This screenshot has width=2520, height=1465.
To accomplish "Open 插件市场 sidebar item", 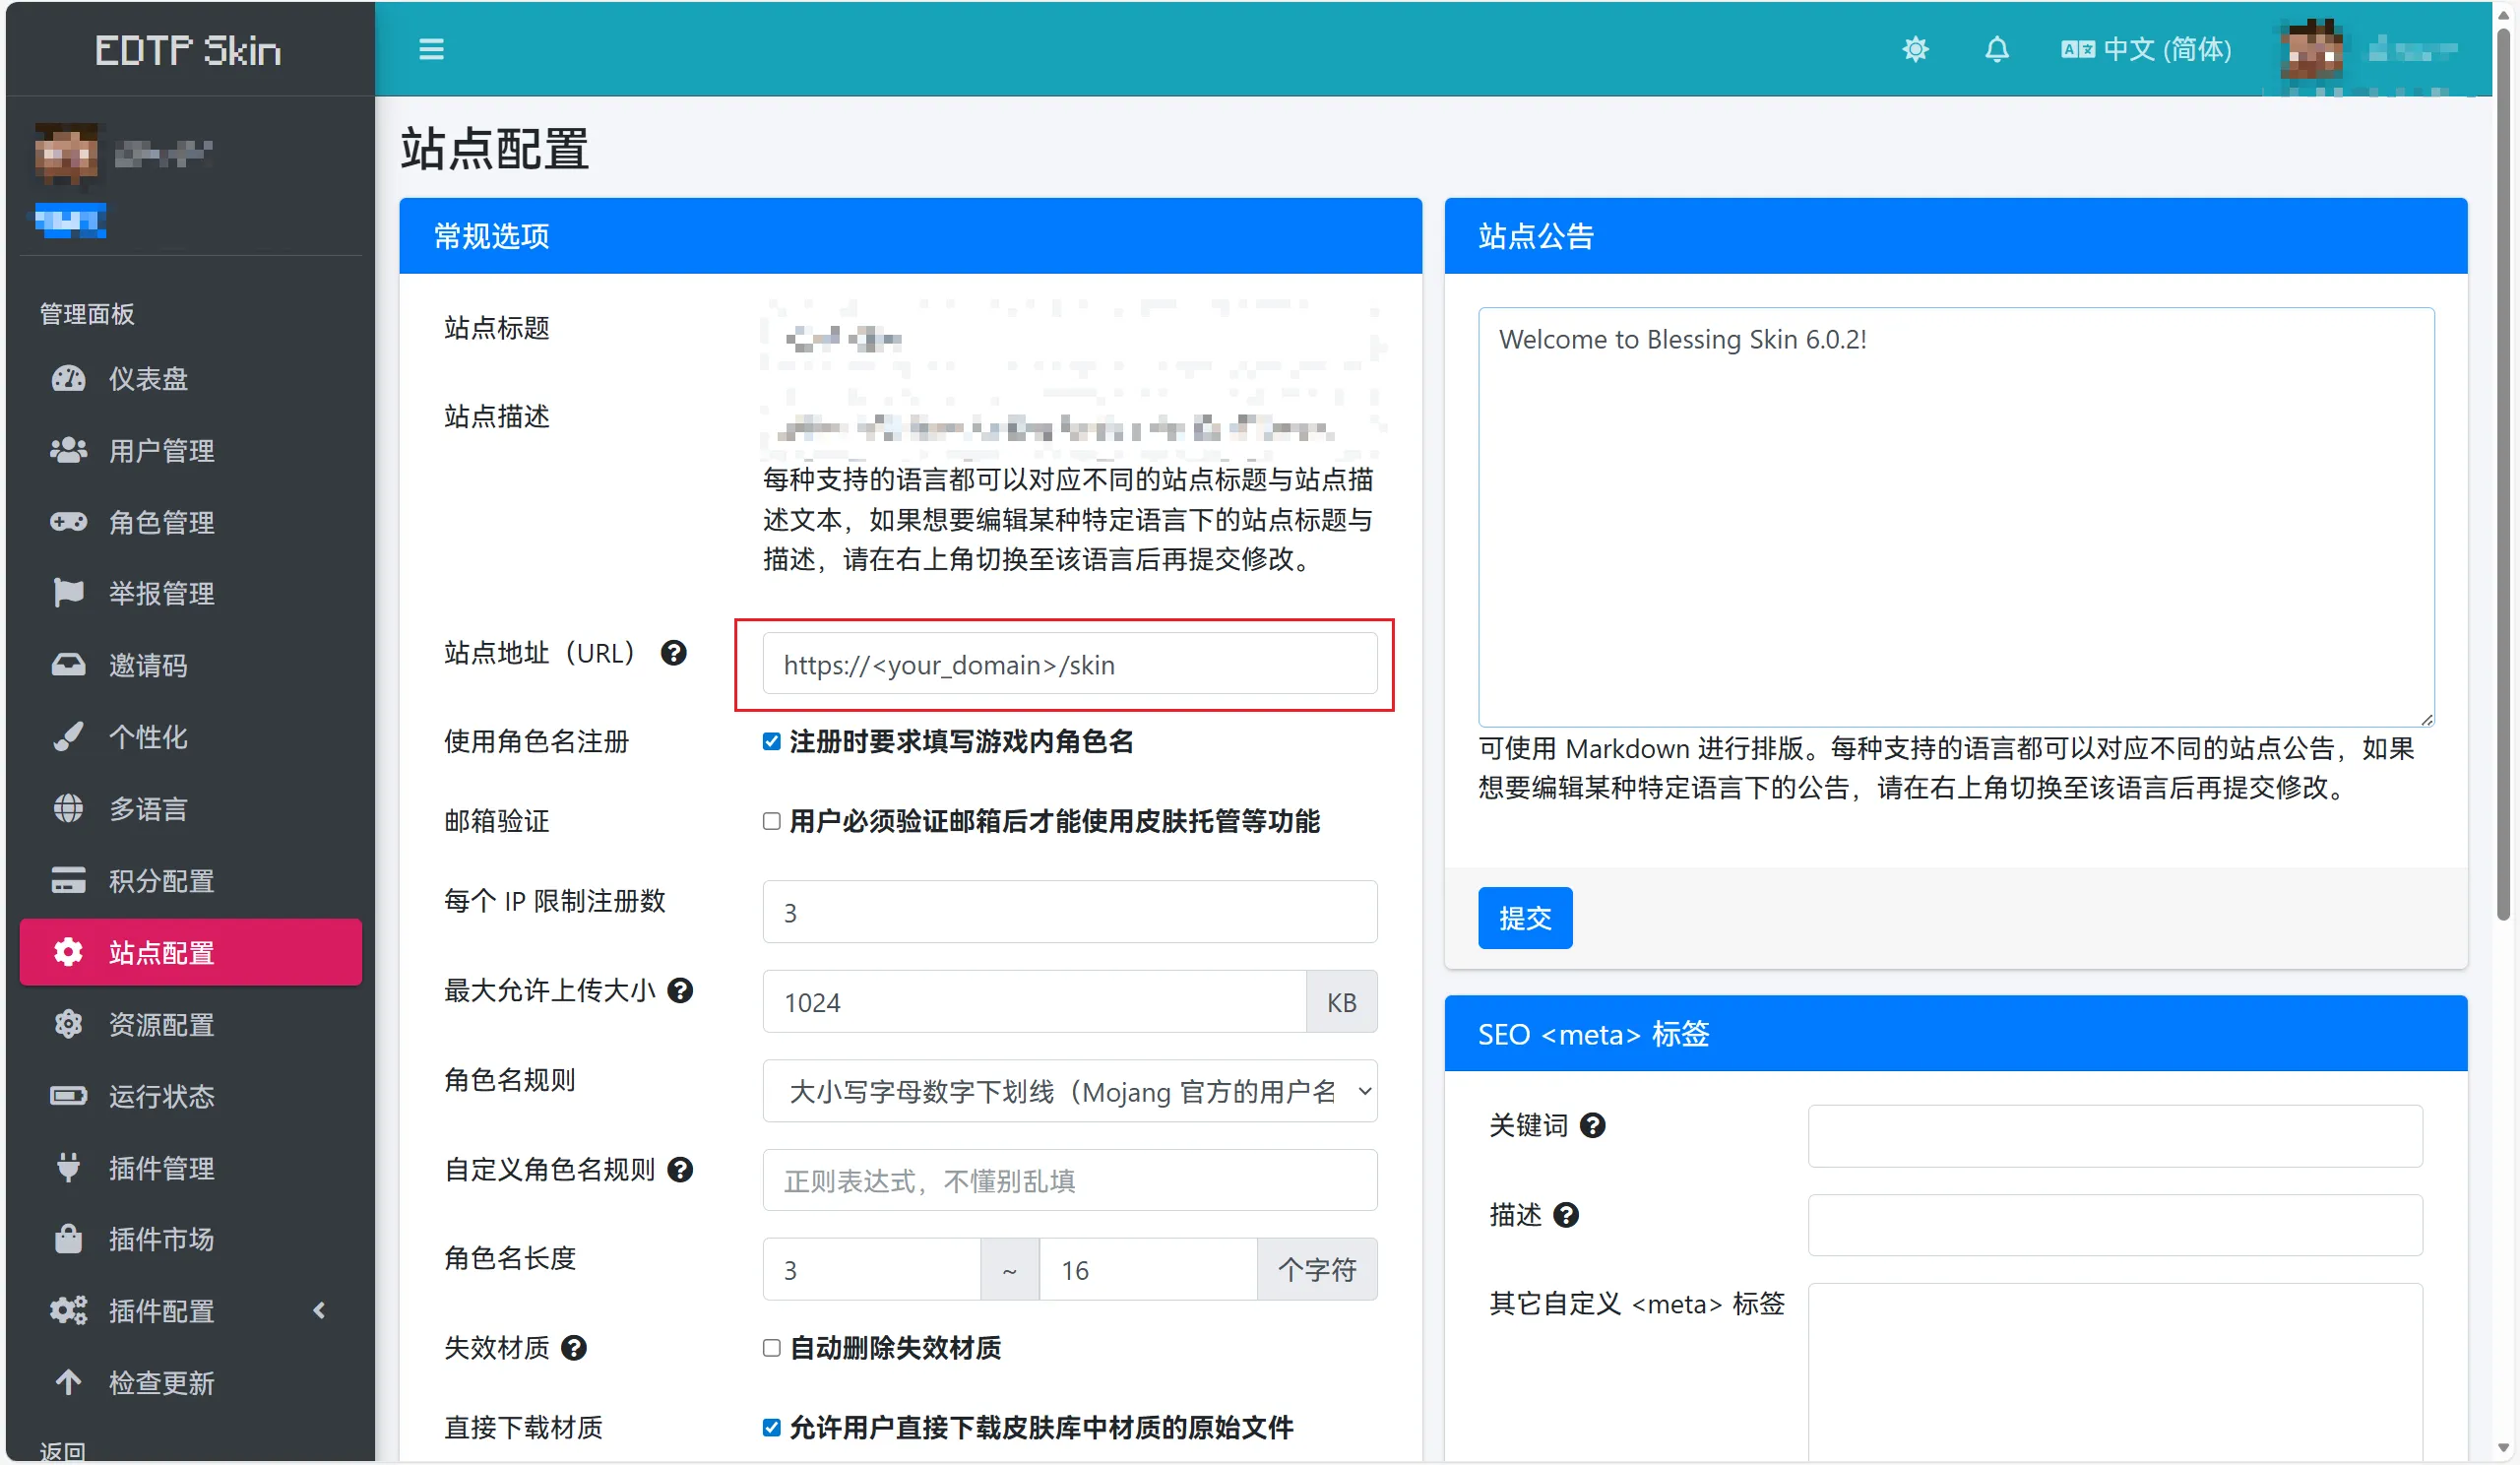I will coord(160,1239).
